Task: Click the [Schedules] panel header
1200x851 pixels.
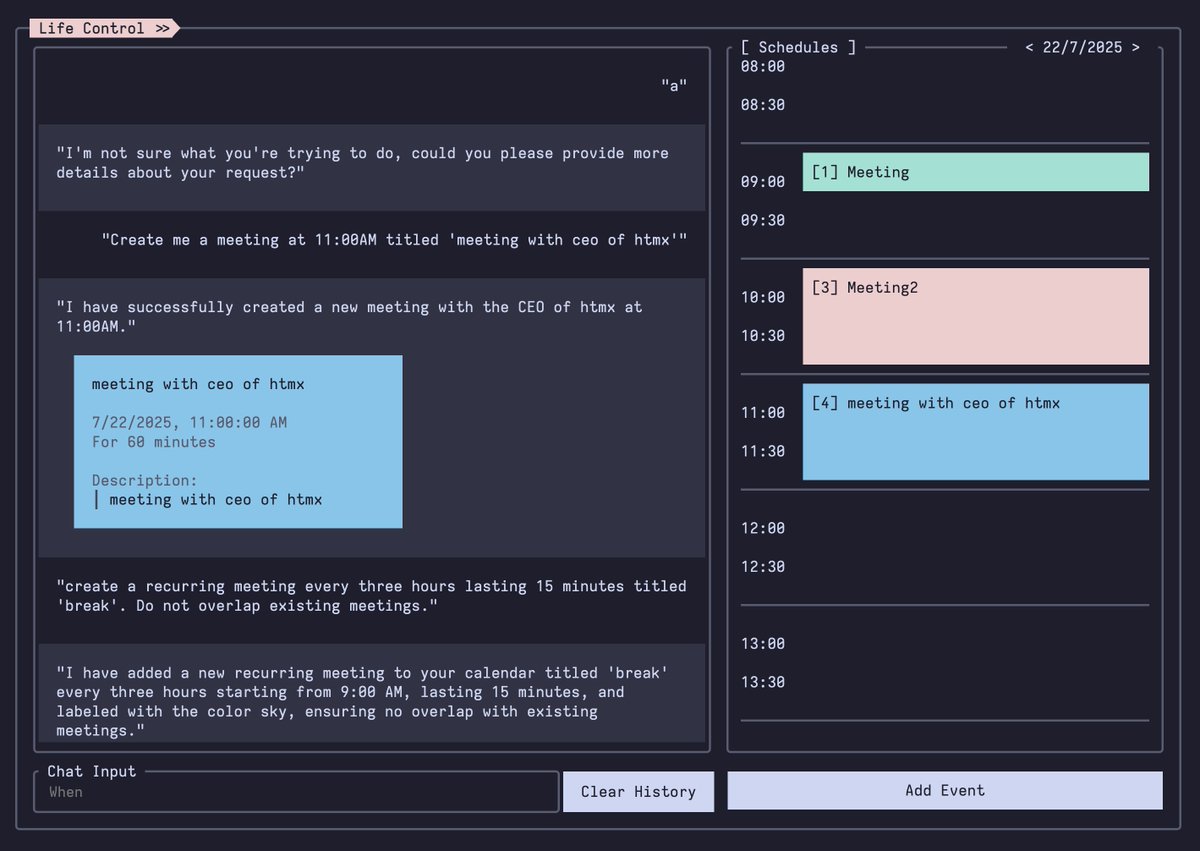Action: (x=797, y=46)
